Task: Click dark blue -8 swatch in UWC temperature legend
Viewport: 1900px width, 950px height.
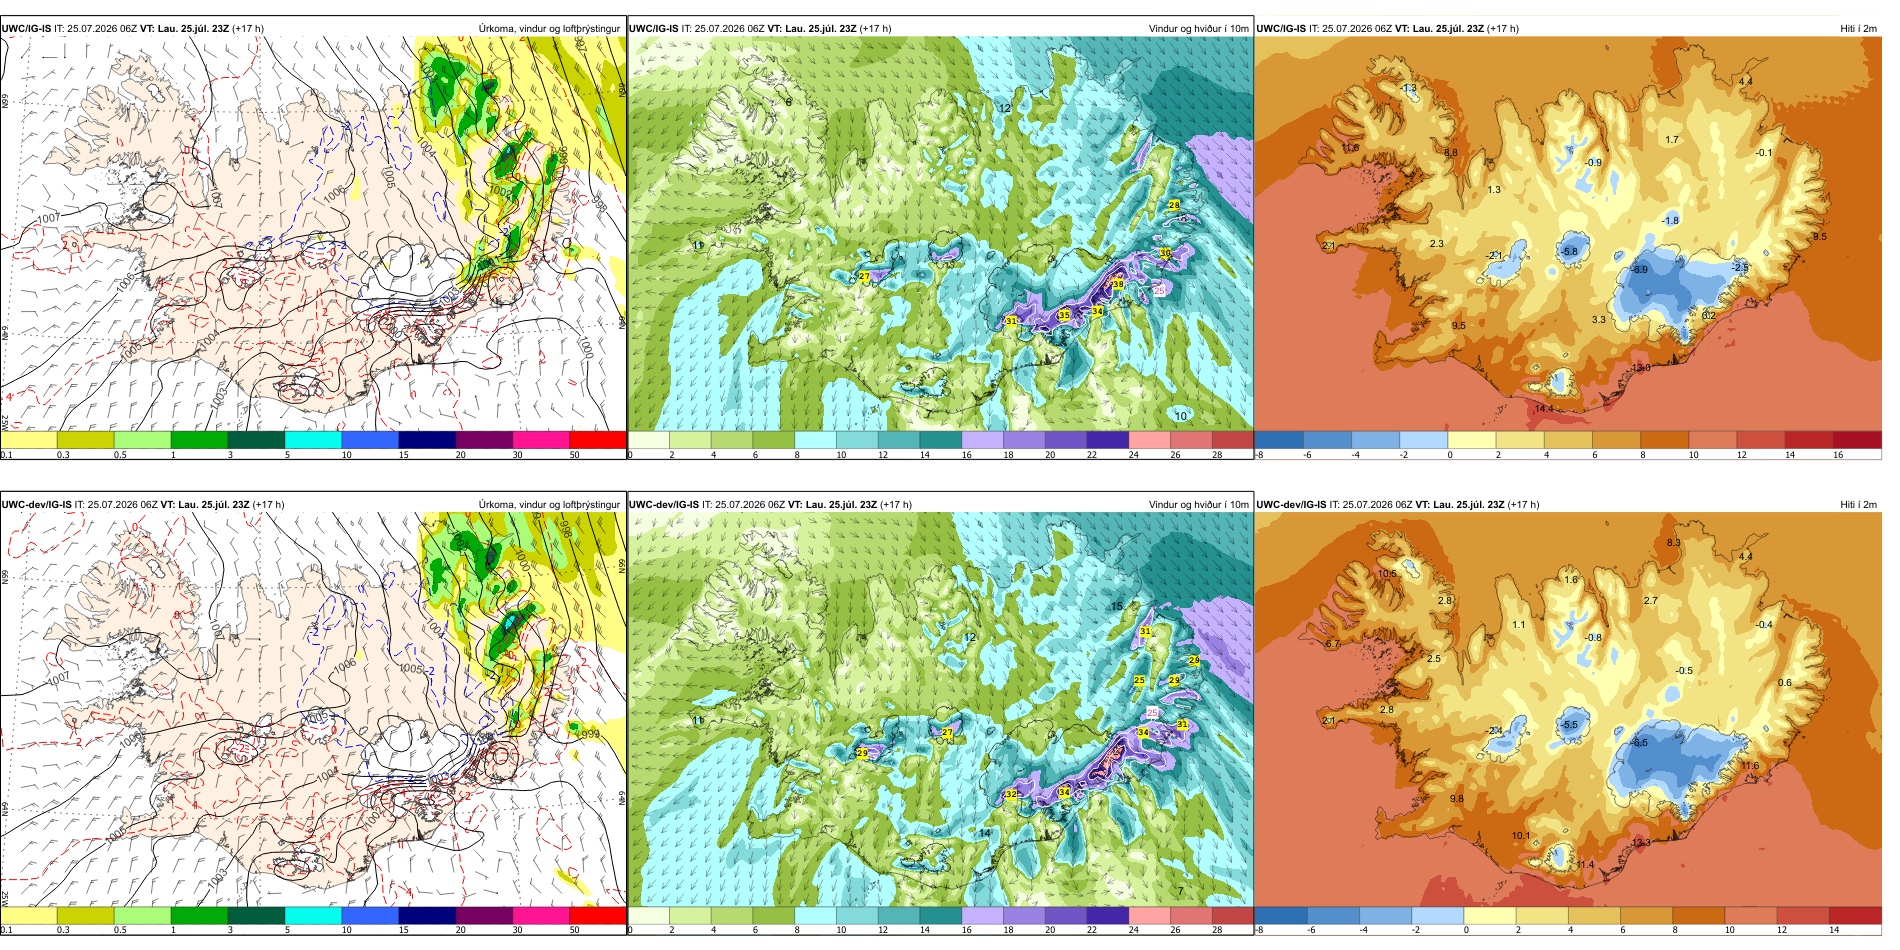Action: pos(1279,440)
